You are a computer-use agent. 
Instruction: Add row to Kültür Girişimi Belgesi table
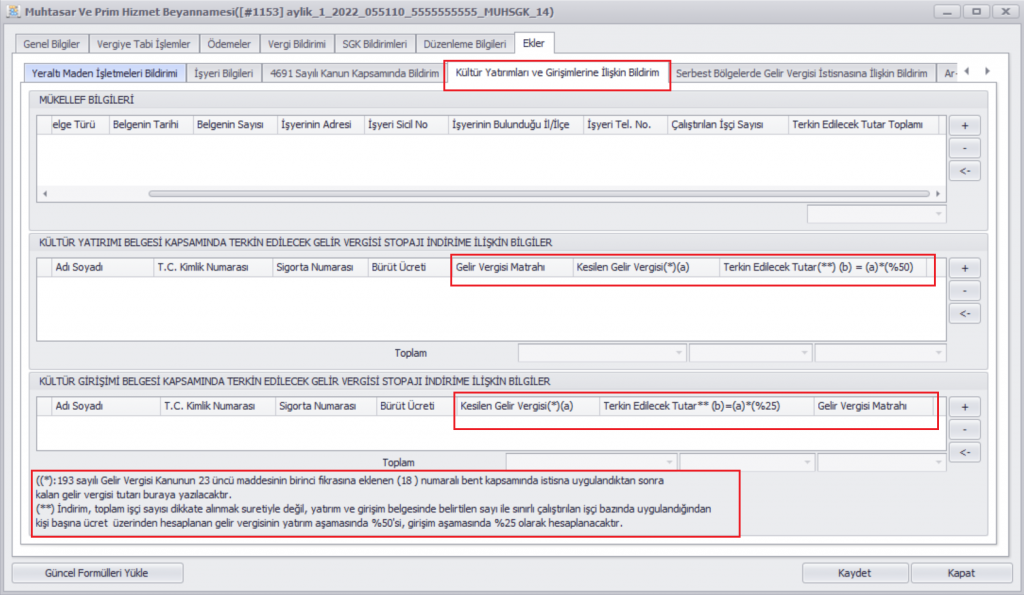click(x=964, y=407)
